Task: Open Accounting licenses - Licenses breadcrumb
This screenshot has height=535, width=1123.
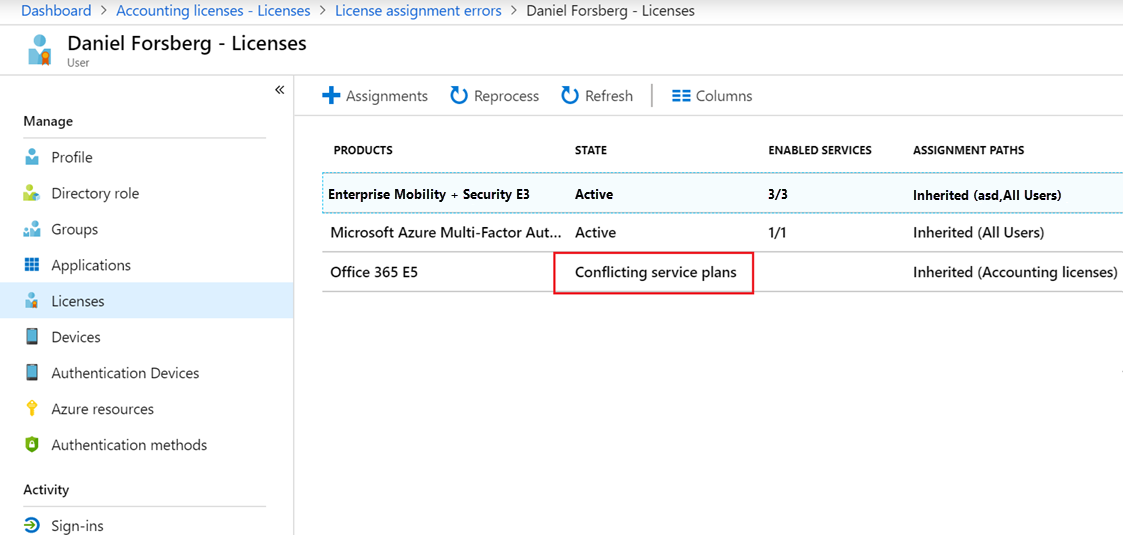Action: coord(213,11)
